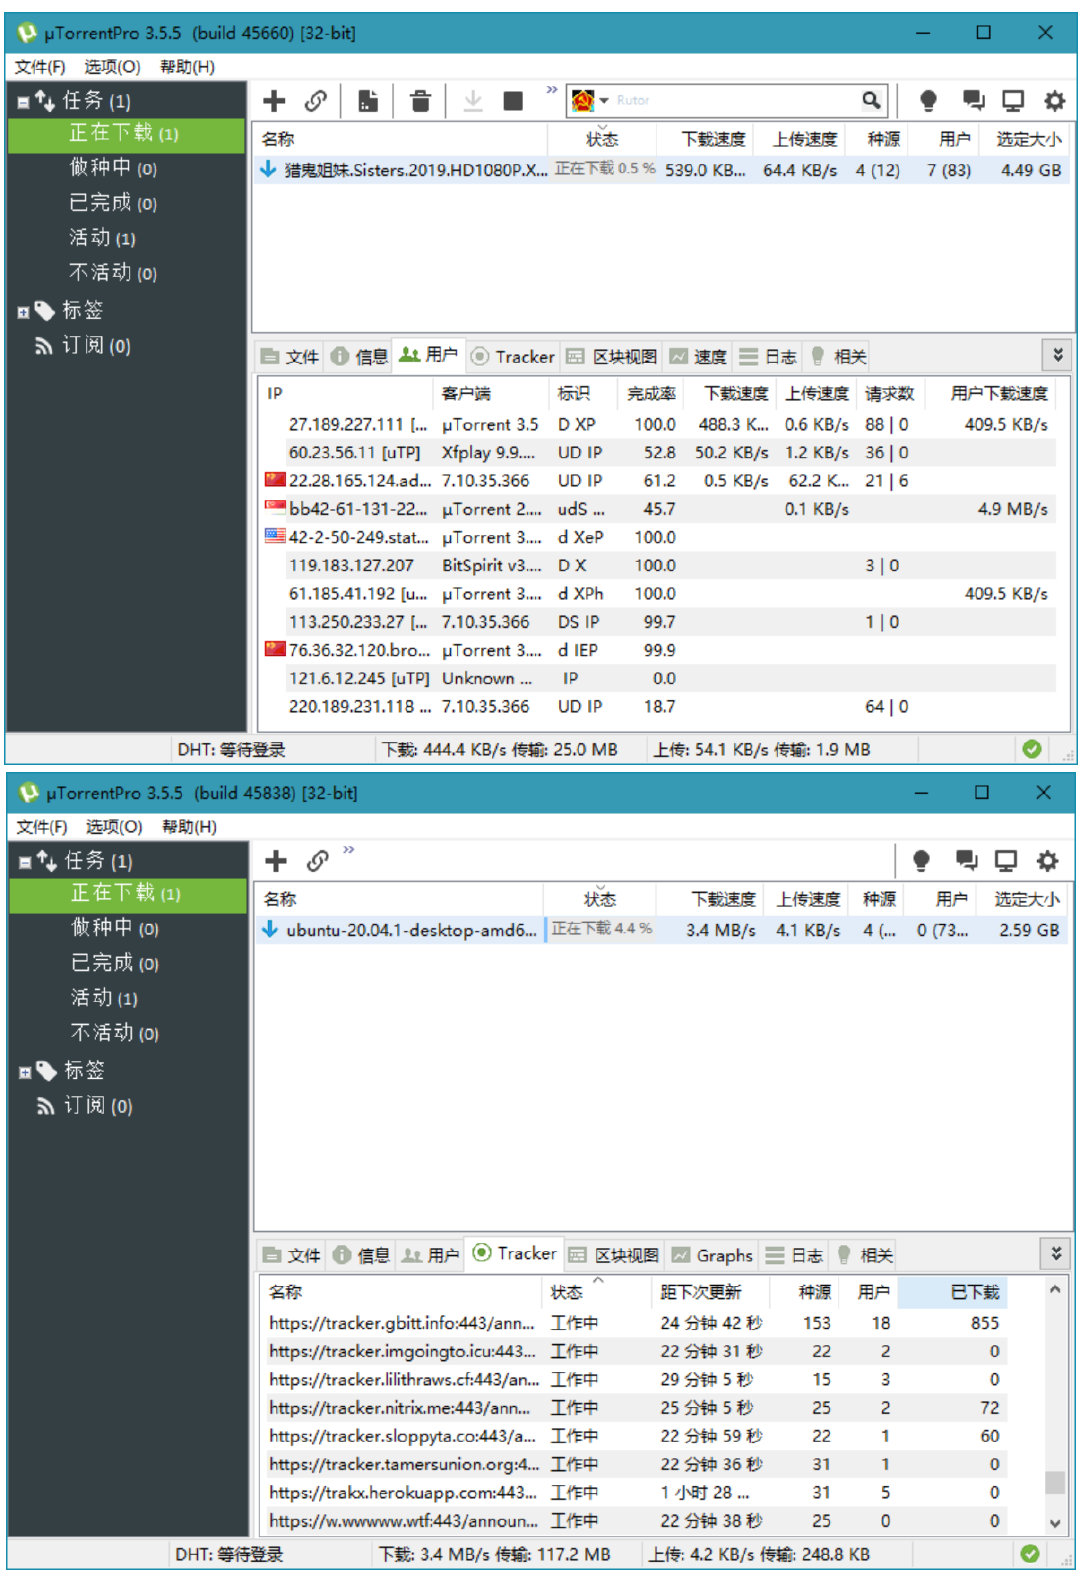Collapse the detail pane using chevron button, build 45660 window
This screenshot has height=1580, width=1080.
click(x=1058, y=355)
